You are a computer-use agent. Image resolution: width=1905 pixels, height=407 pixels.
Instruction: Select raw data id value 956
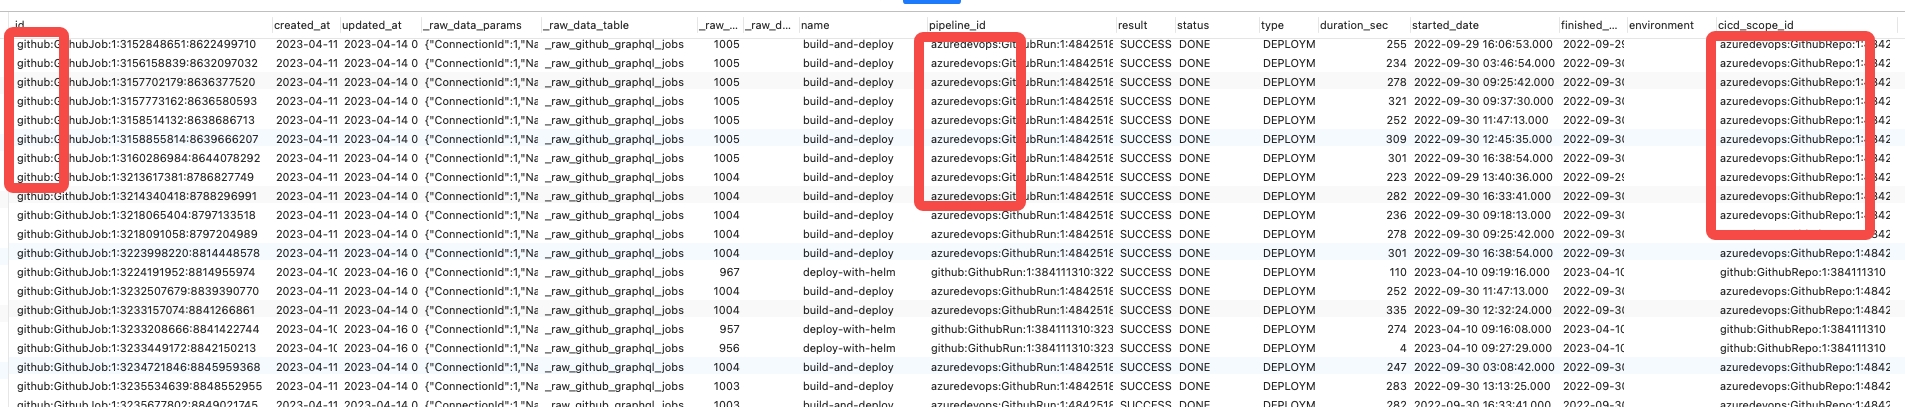point(730,348)
